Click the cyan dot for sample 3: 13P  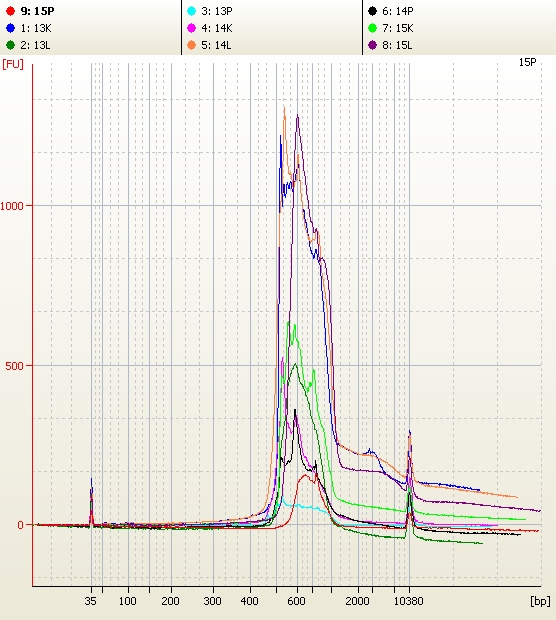tap(191, 11)
